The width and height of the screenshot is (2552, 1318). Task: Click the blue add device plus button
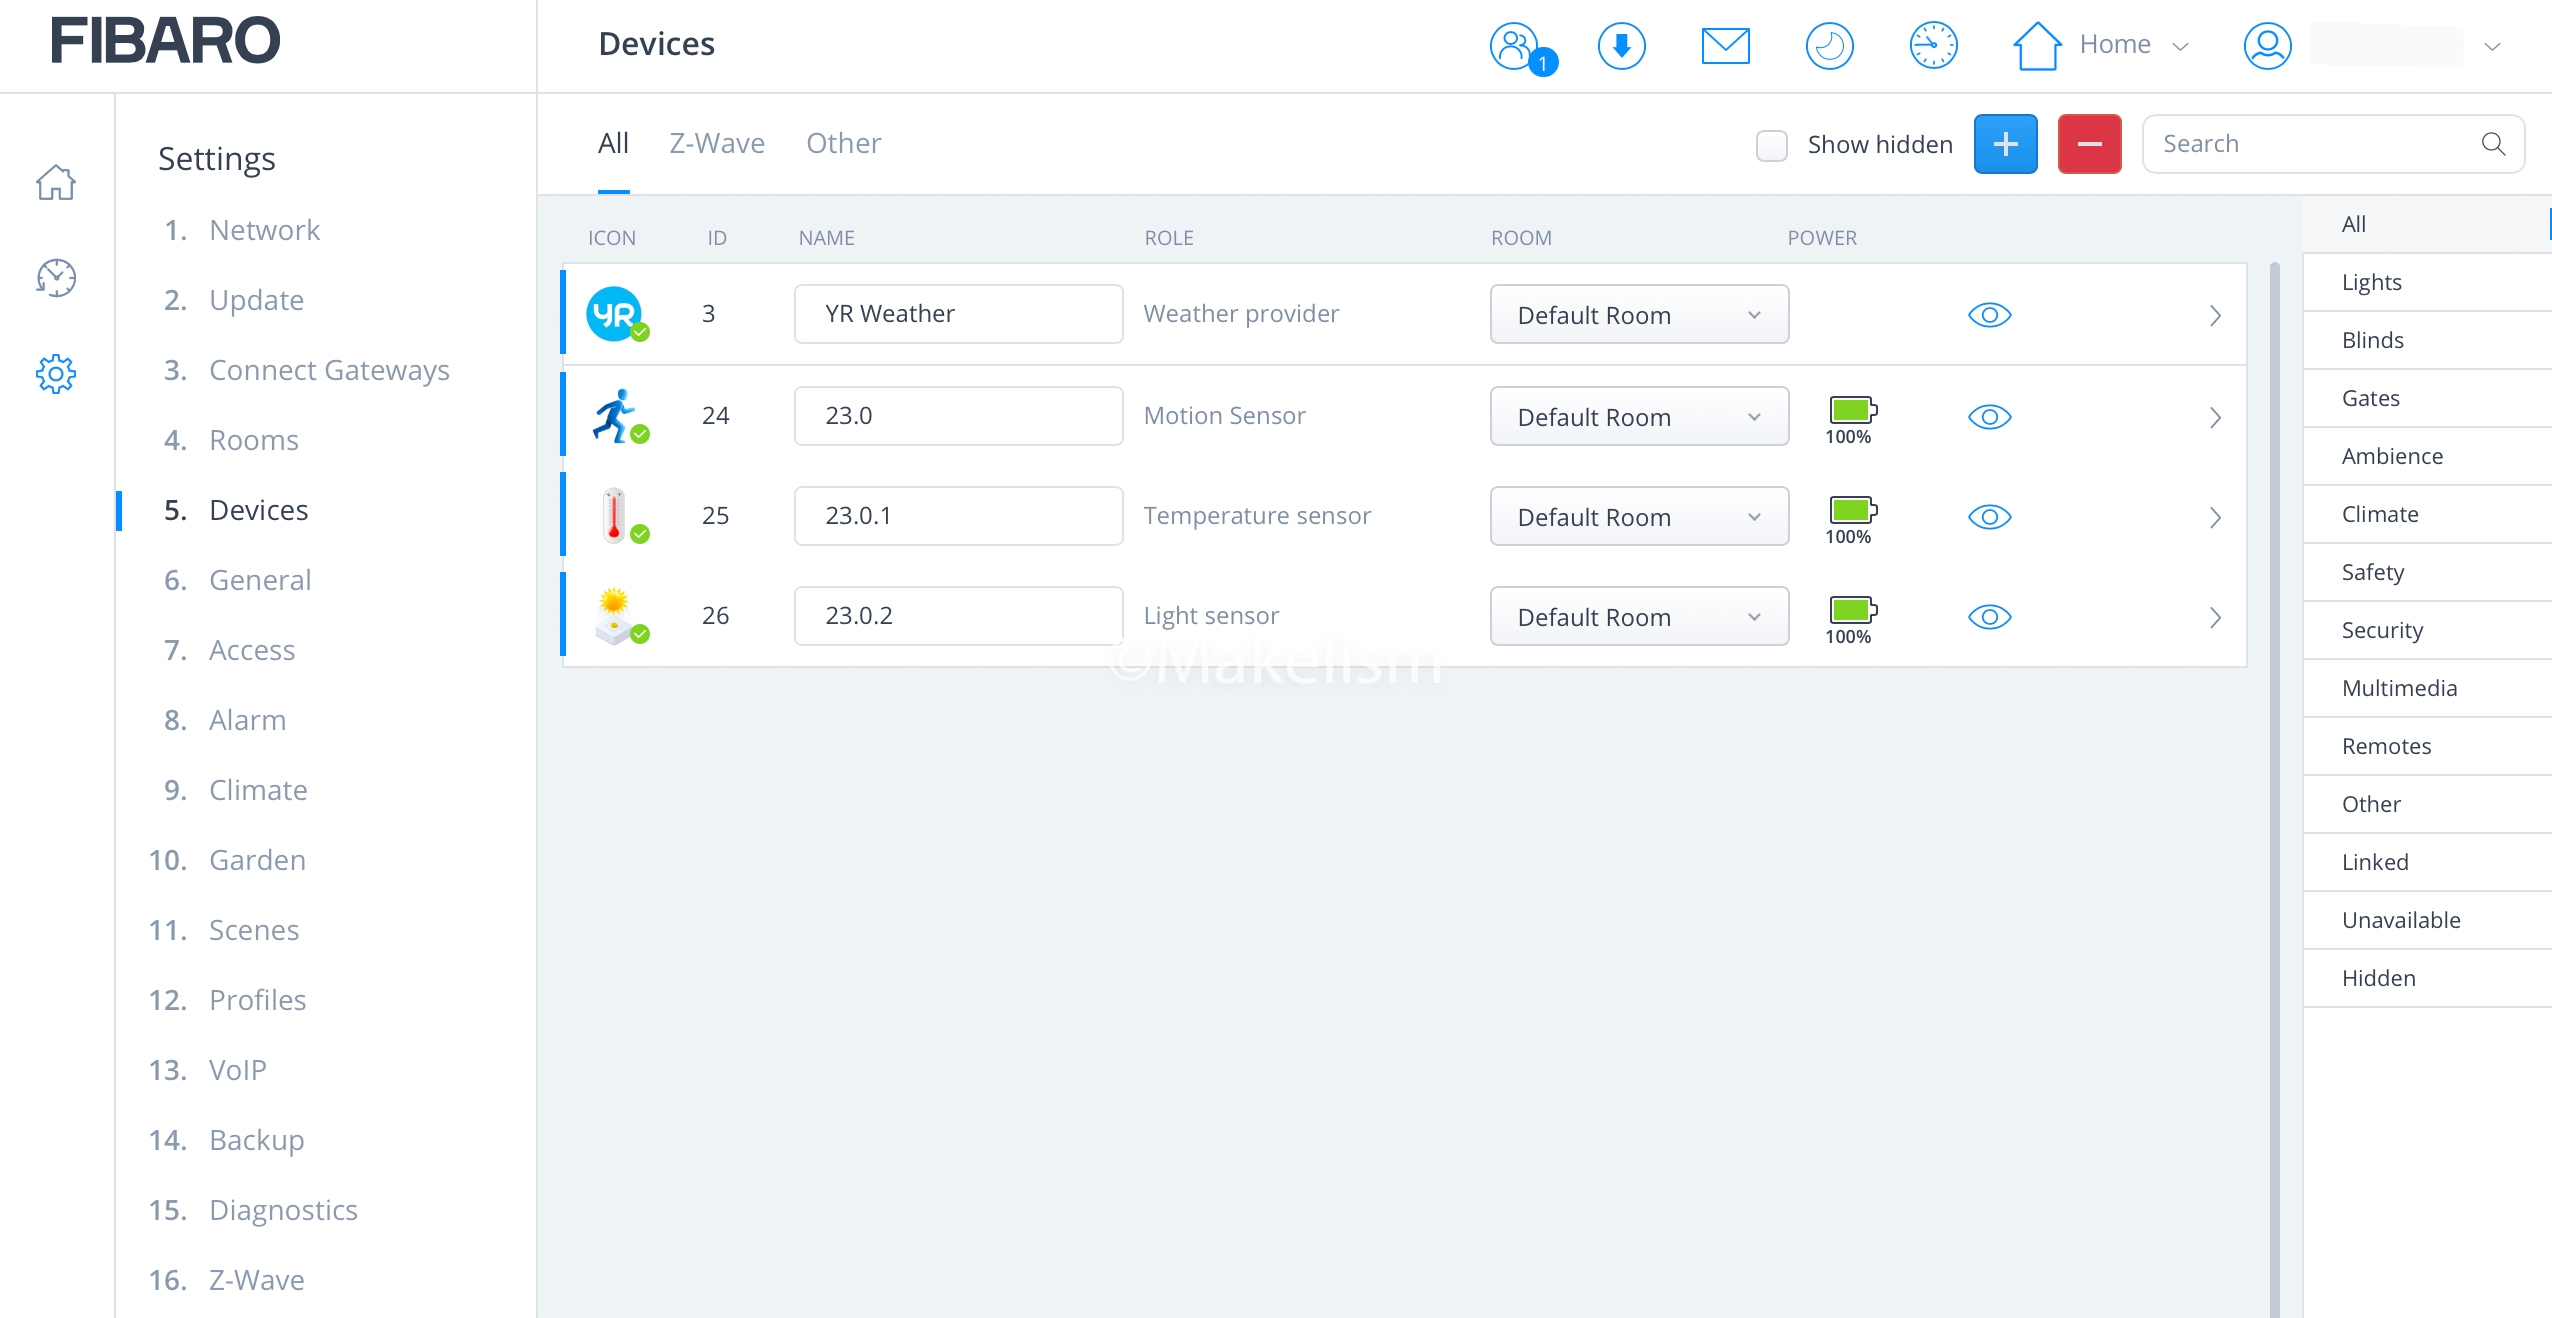coord(2005,145)
